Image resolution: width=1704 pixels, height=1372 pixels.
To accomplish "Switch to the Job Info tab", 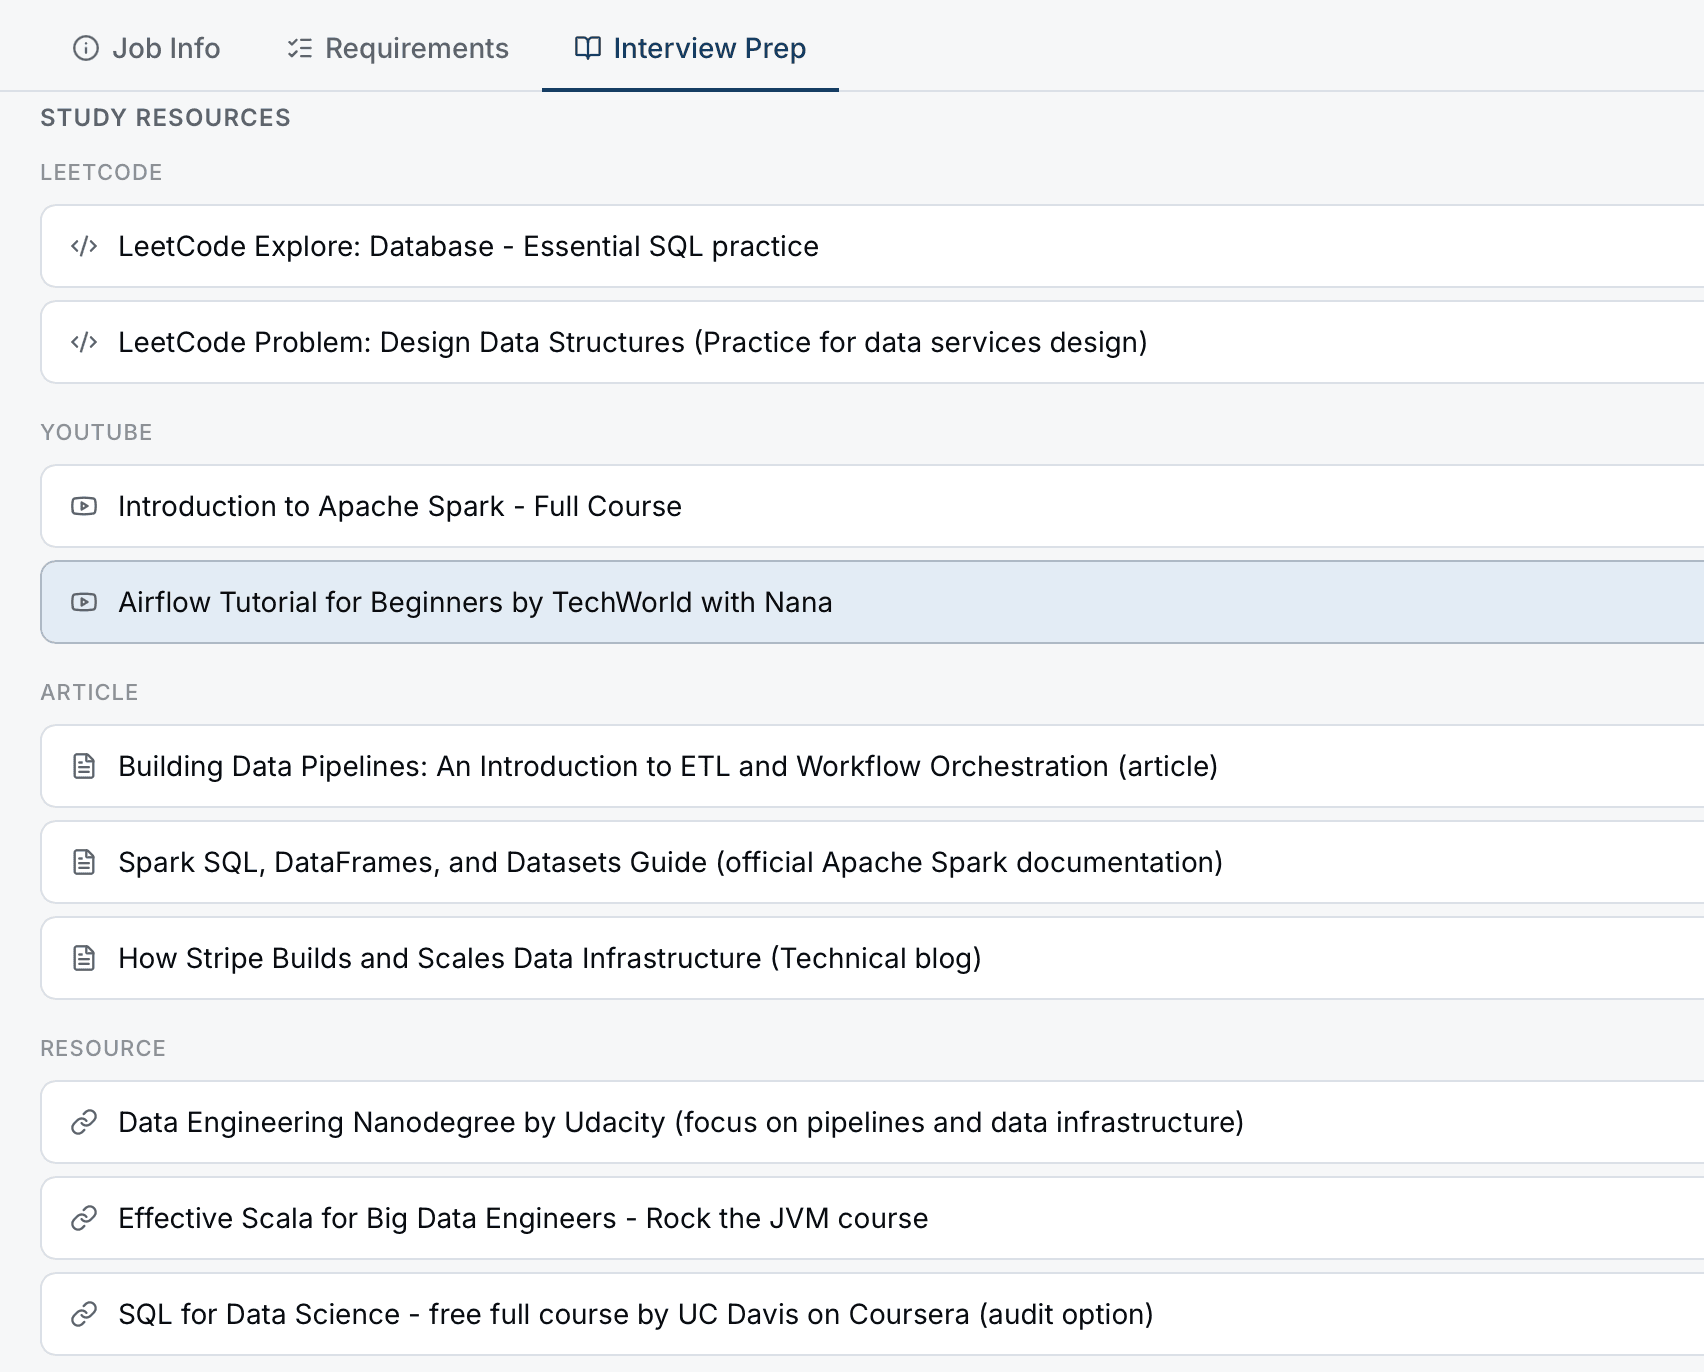I will [146, 48].
